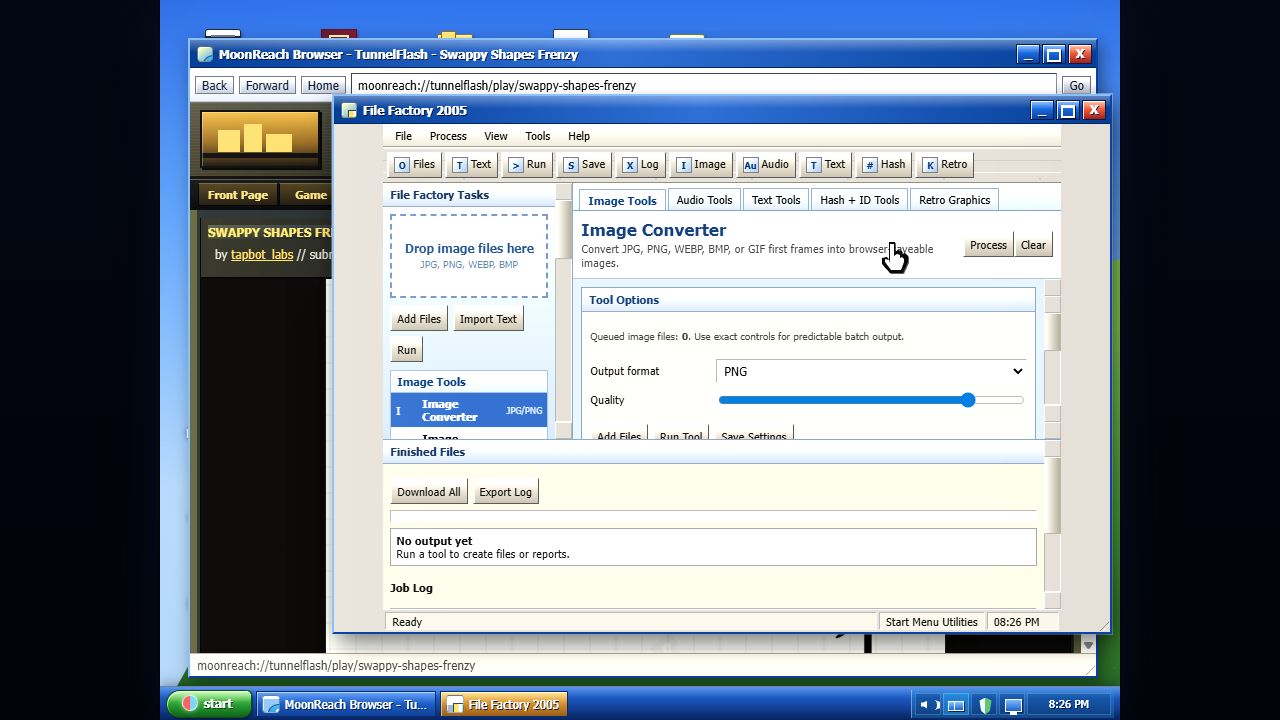Image resolution: width=1280 pixels, height=720 pixels.
Task: Click the Save Settings button
Action: point(753,433)
